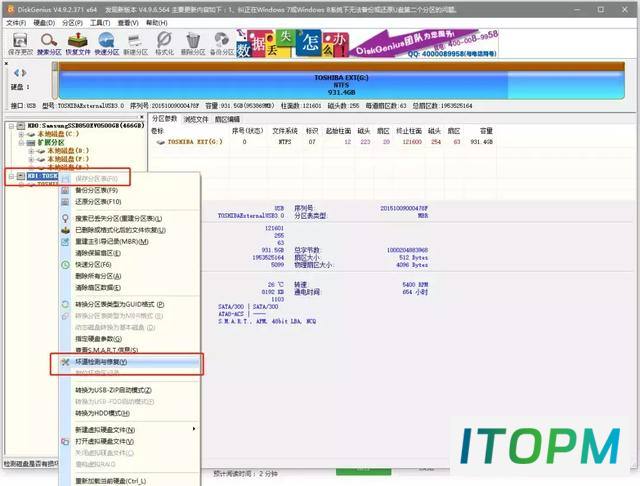Choose 重建主引导记录(MBR) entry
This screenshot has width=640, height=486.
pyautogui.click(x=131, y=242)
